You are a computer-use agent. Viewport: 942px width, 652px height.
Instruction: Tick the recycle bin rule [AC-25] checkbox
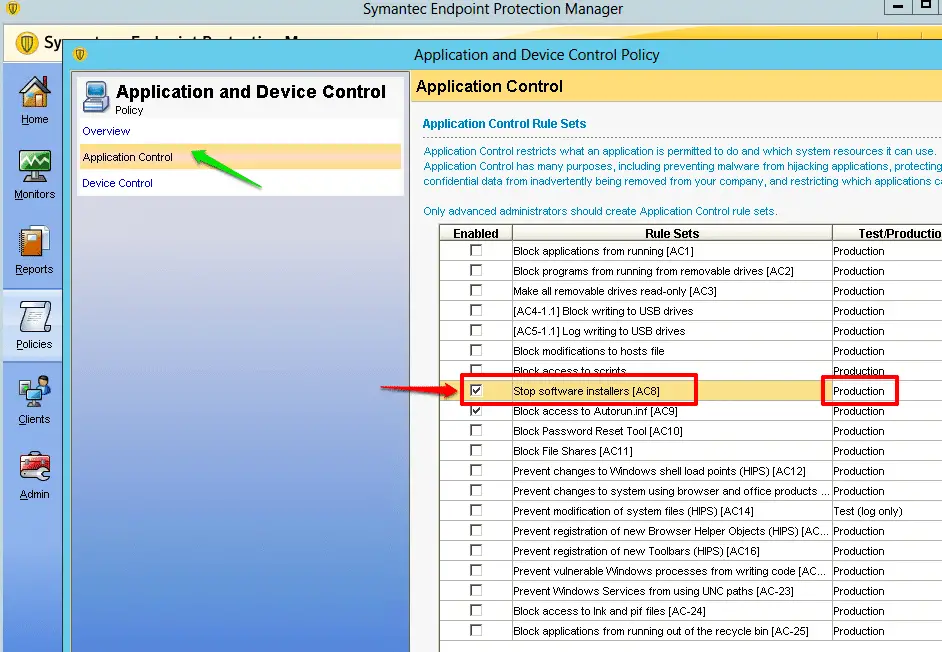(x=476, y=630)
